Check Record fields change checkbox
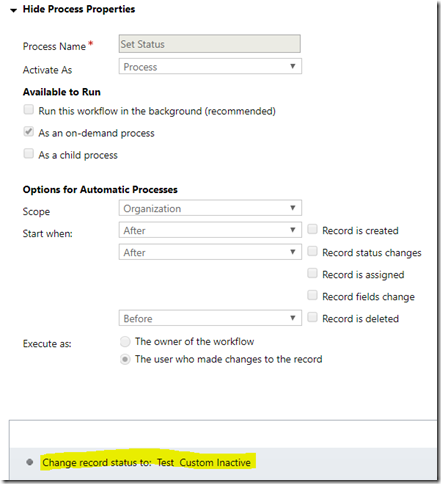 [312, 295]
